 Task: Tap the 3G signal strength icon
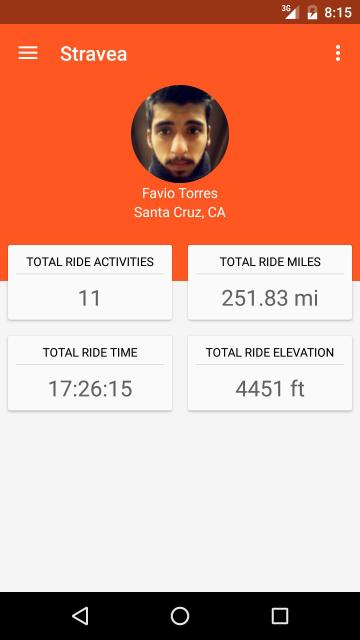(x=291, y=12)
